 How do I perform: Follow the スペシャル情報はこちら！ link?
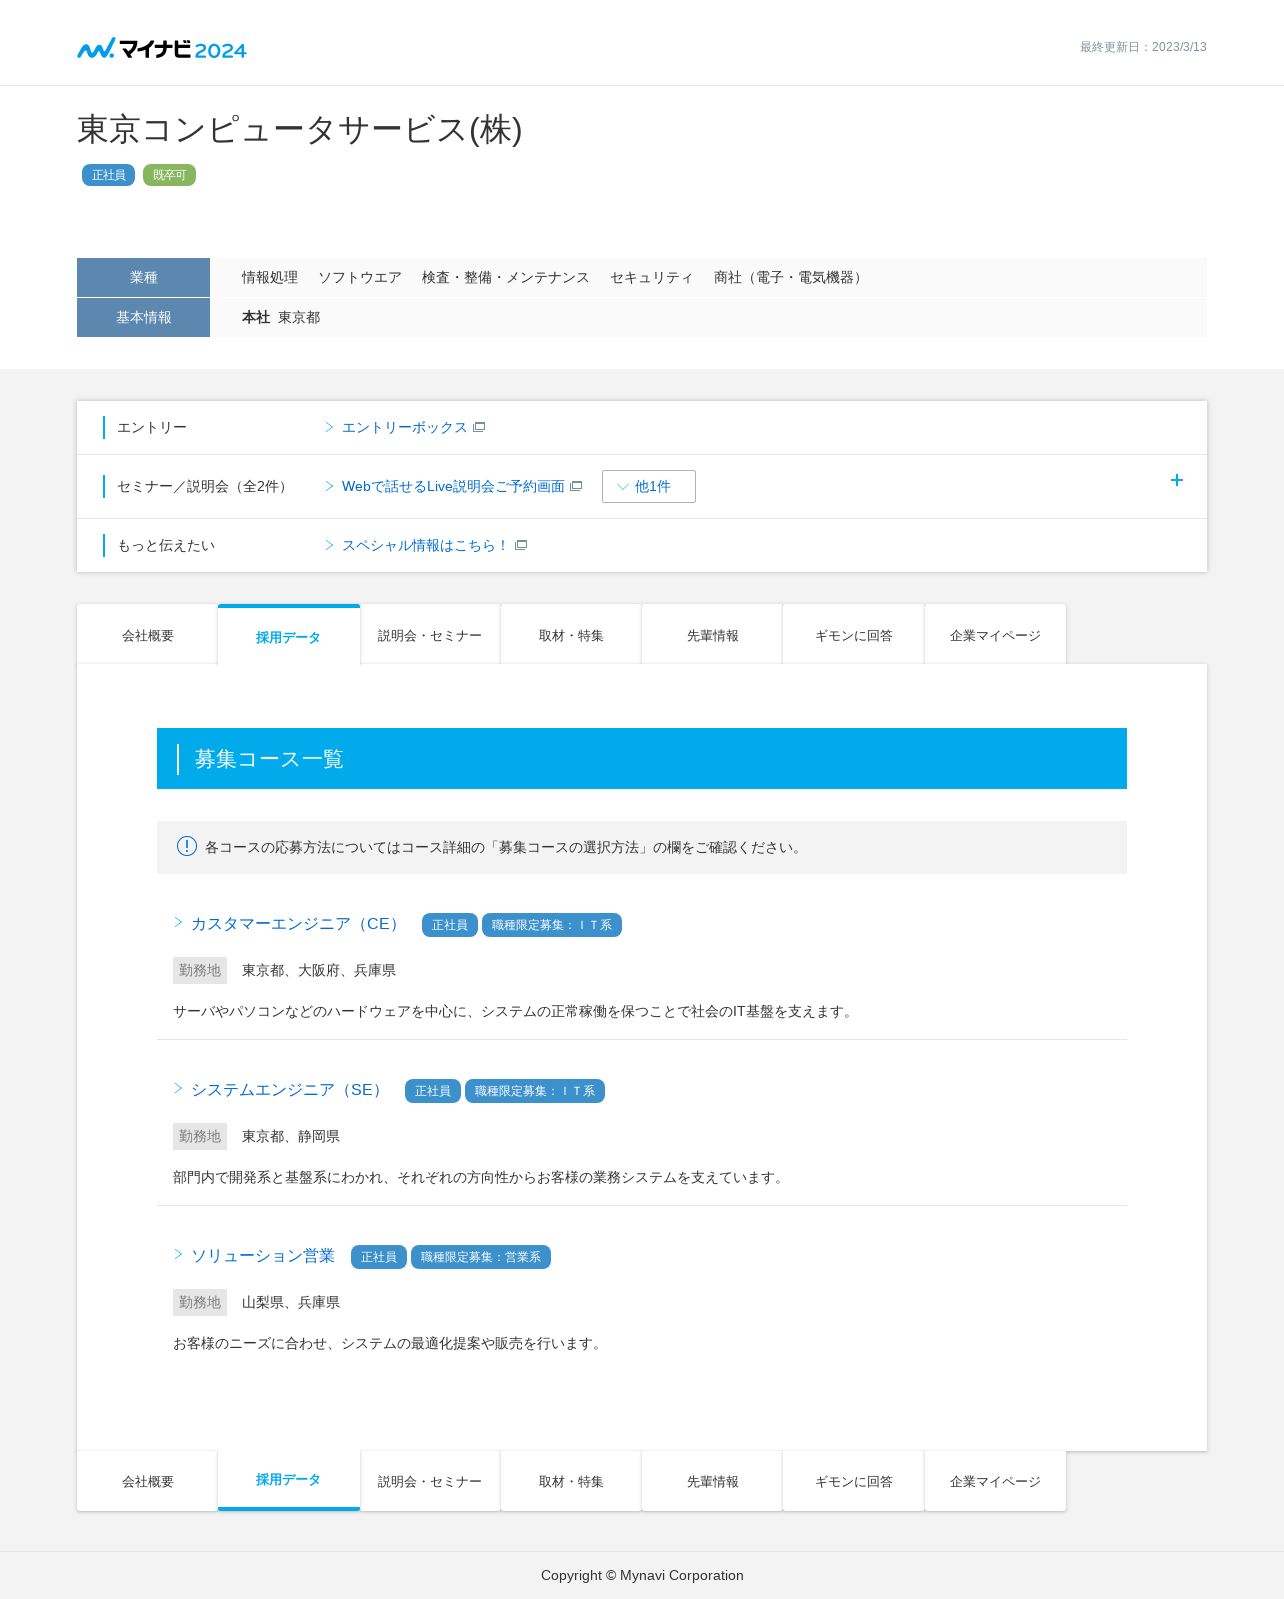point(425,545)
